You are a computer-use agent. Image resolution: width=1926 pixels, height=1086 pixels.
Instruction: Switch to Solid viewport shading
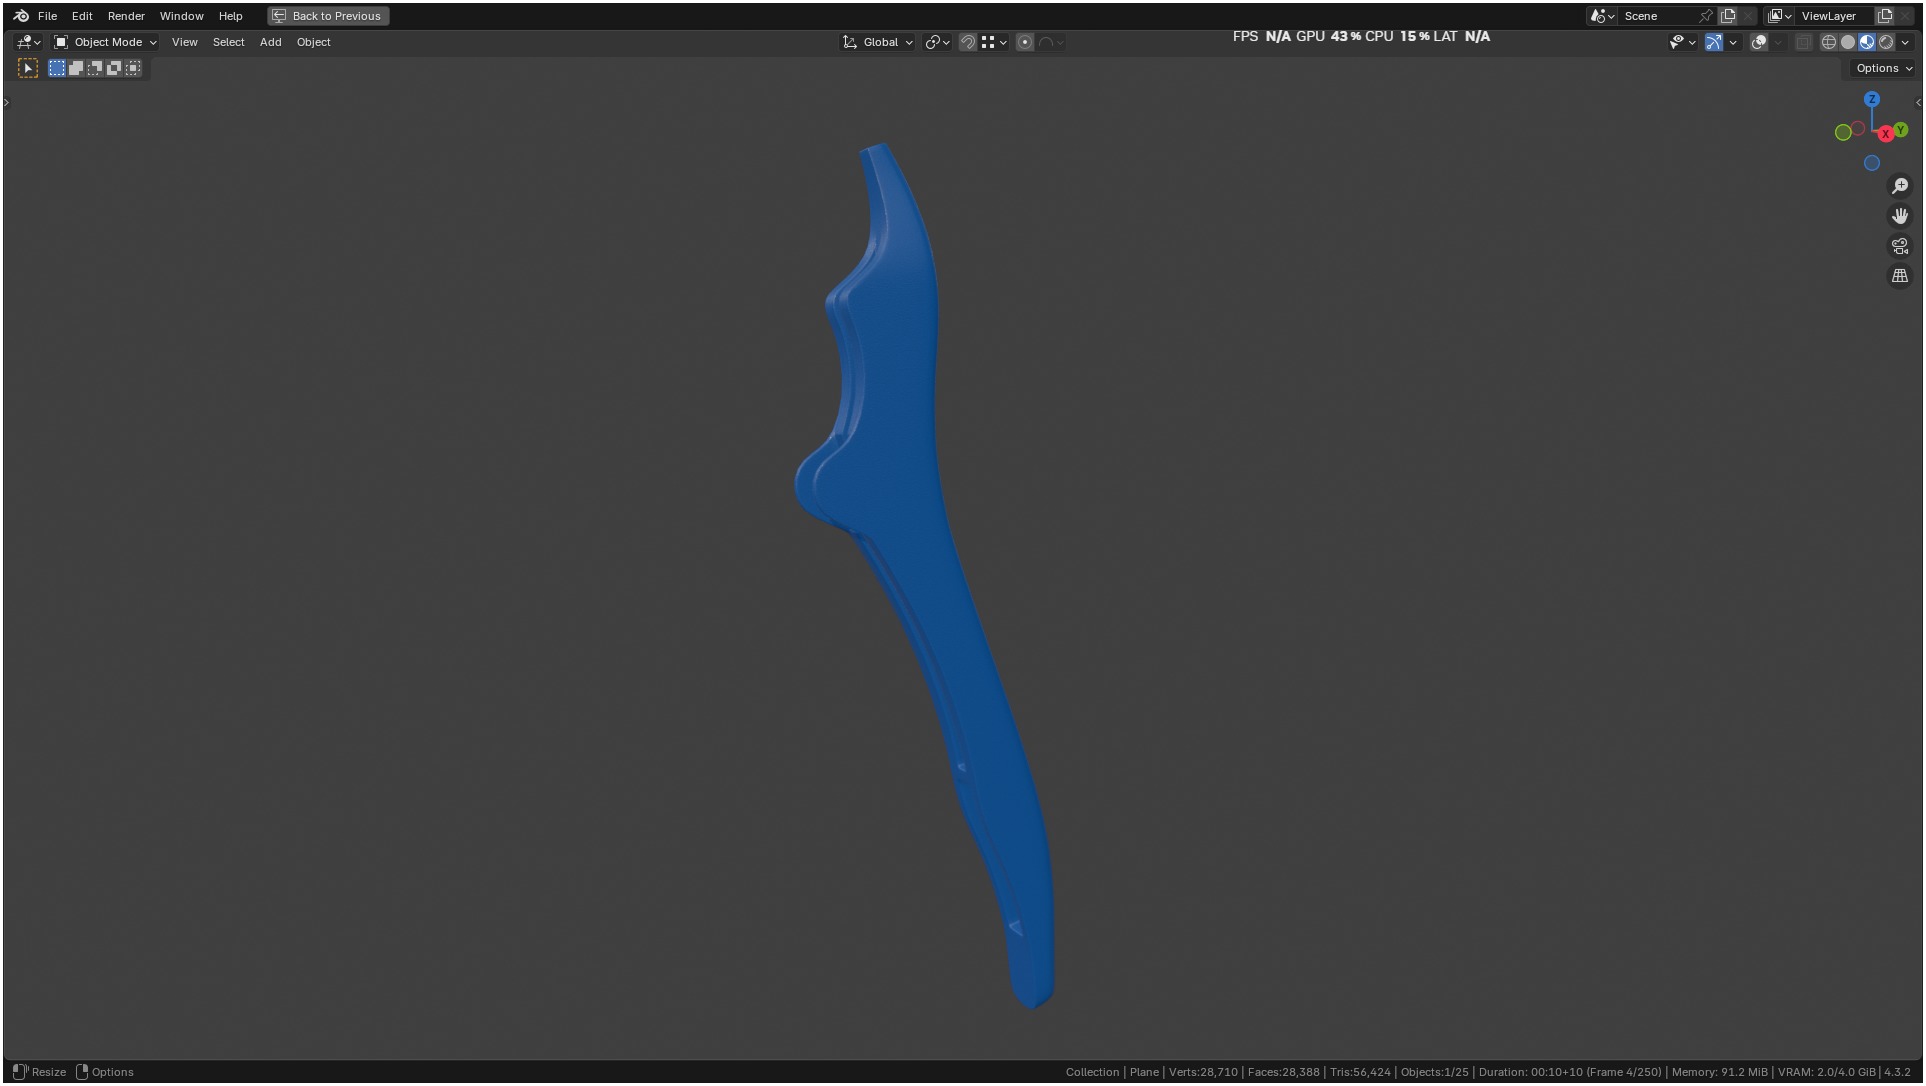1848,42
